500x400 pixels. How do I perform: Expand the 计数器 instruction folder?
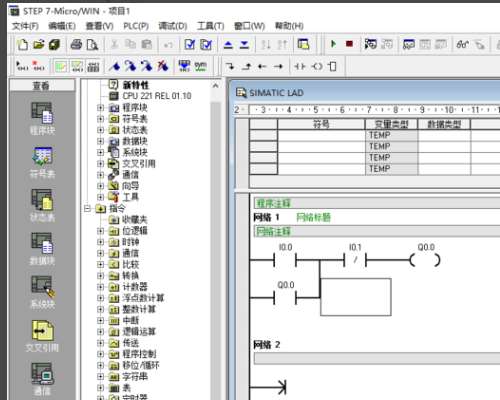(x=100, y=287)
